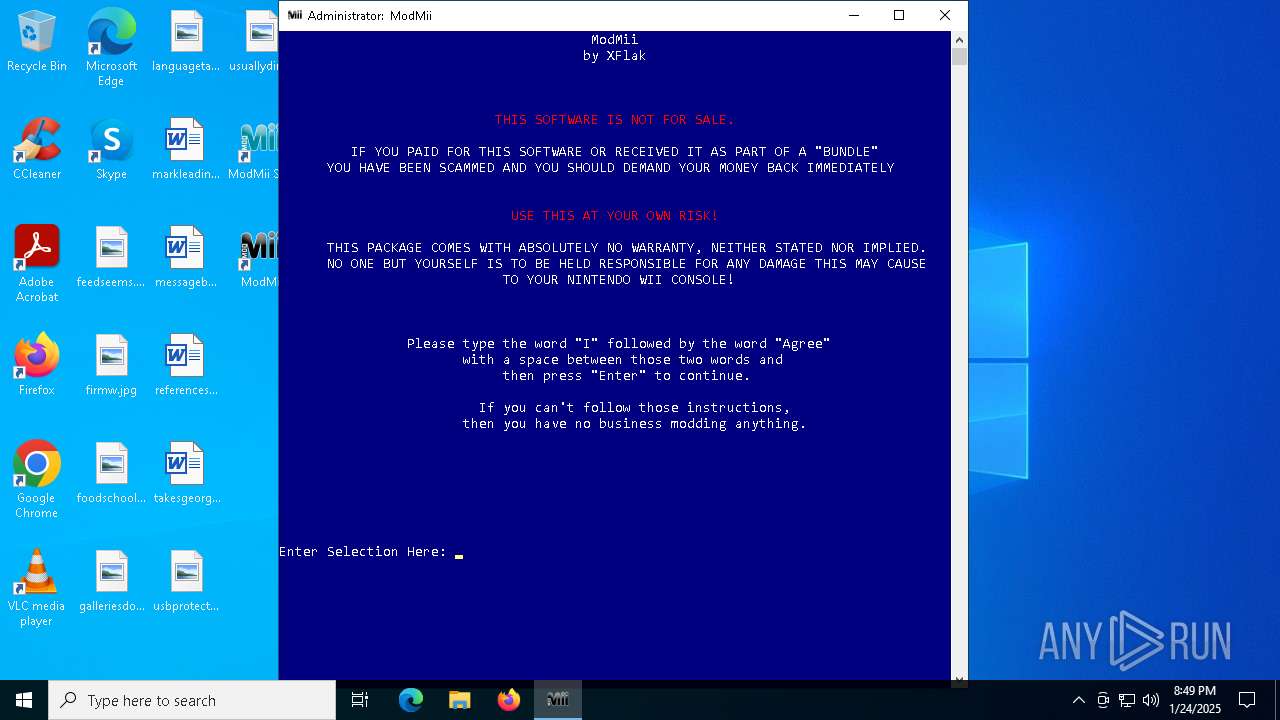
Task: Click the safely remove hardware tray icon
Action: pyautogui.click(x=1103, y=700)
